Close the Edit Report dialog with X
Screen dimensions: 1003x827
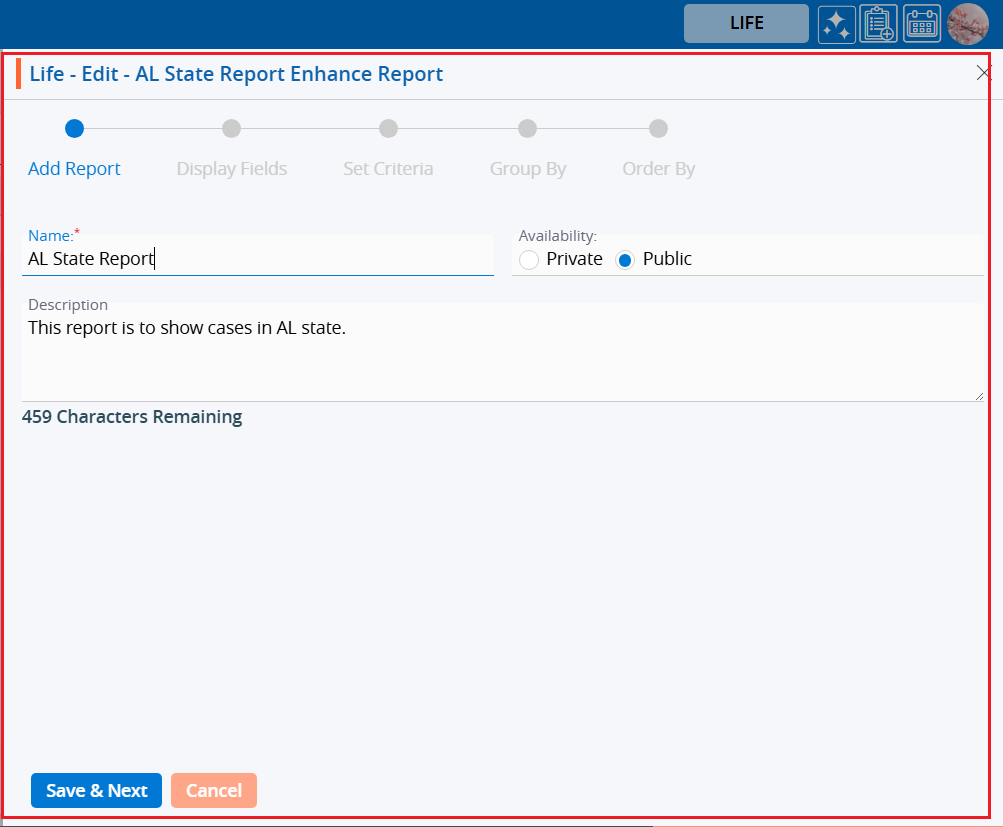click(x=983, y=73)
